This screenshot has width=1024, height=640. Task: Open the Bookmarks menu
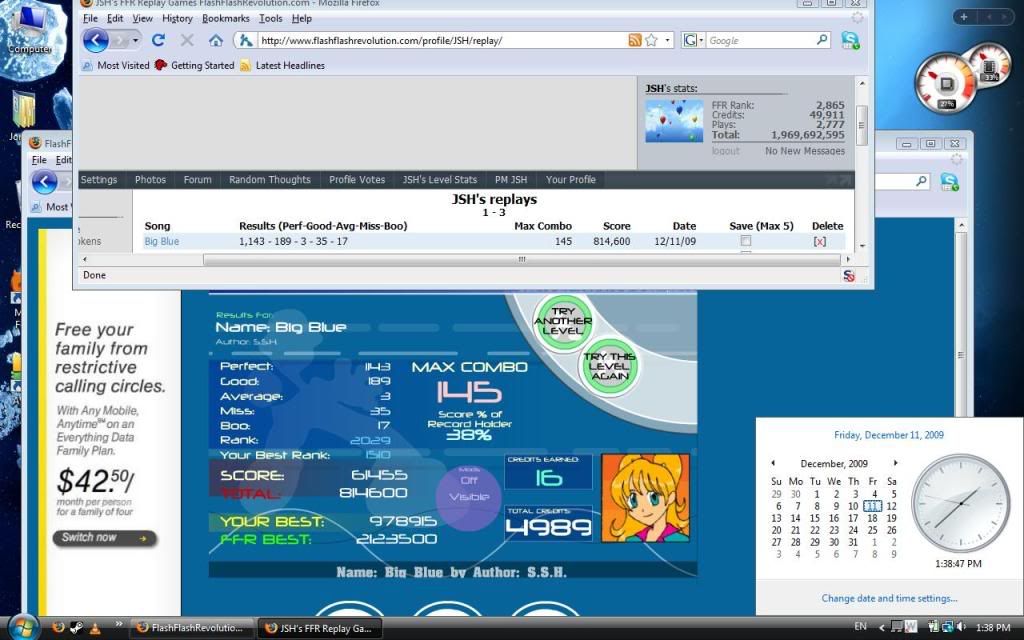[x=225, y=18]
